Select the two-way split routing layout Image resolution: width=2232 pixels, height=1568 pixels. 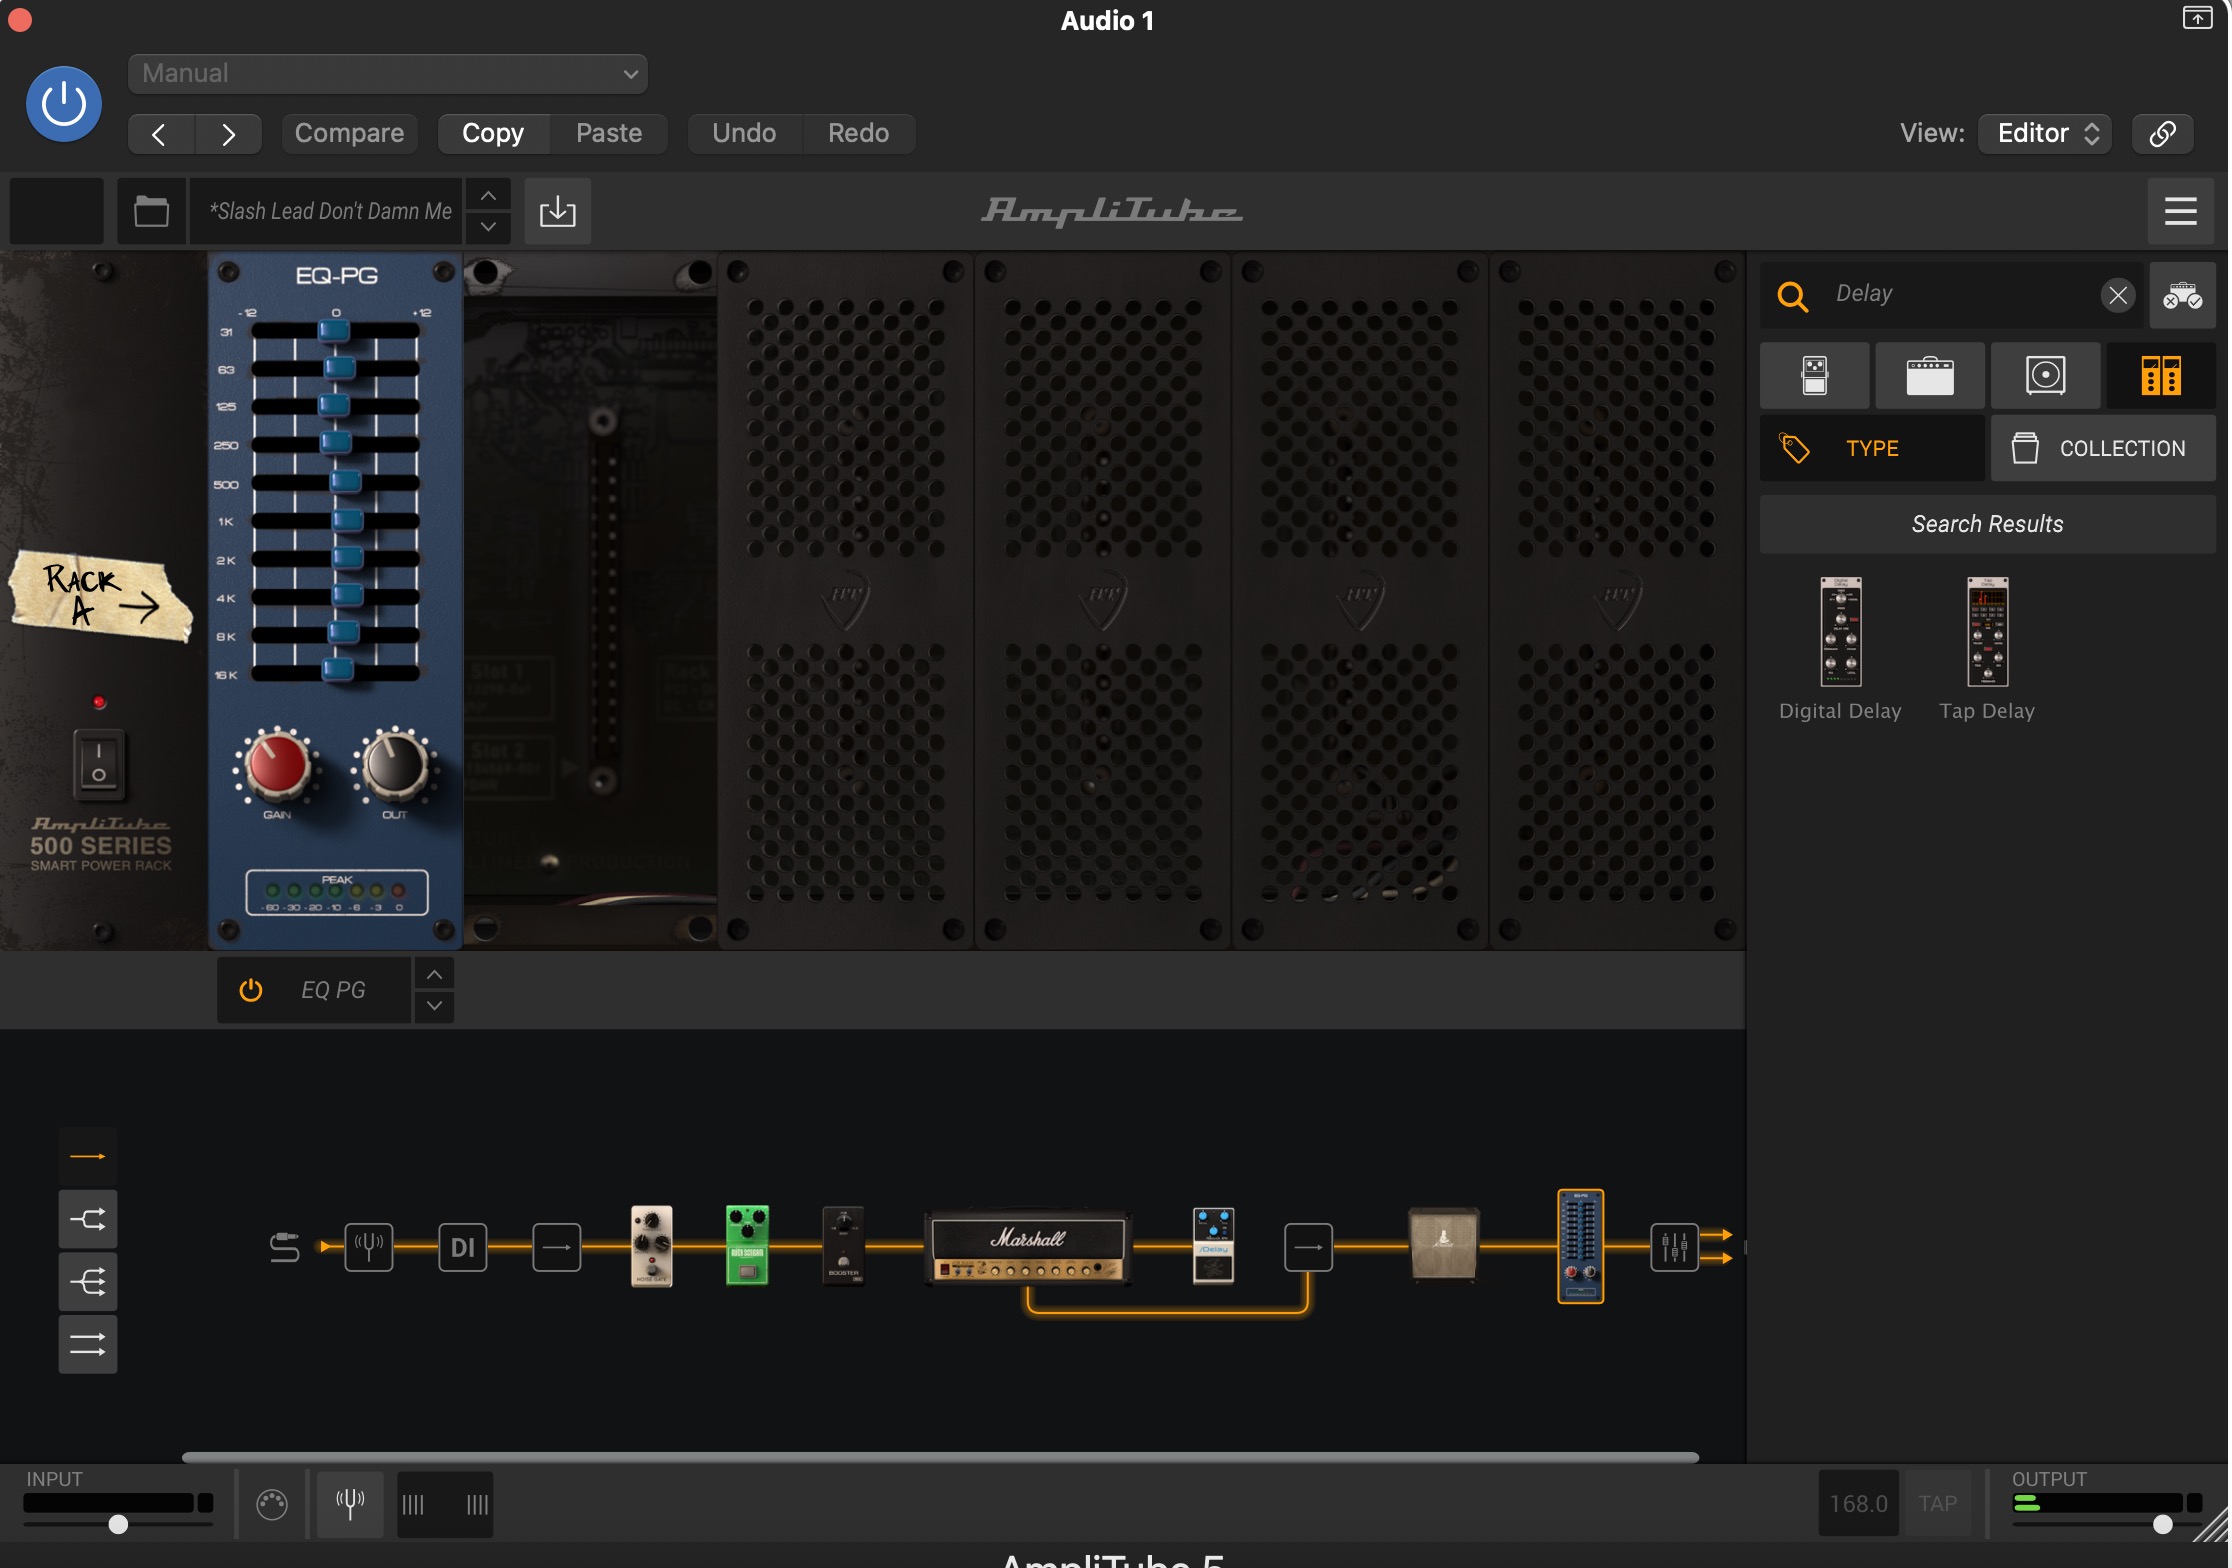coord(88,1219)
